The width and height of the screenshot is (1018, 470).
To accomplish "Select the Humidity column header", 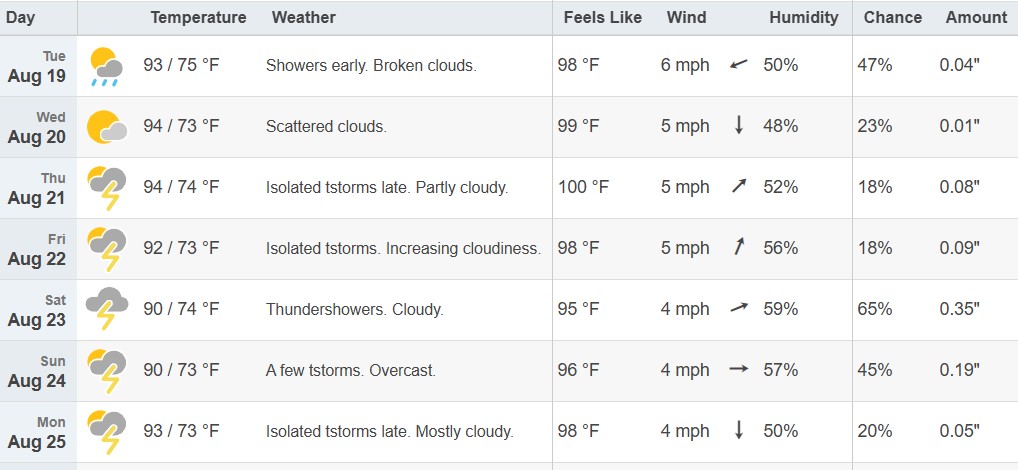I will pyautogui.click(x=804, y=18).
